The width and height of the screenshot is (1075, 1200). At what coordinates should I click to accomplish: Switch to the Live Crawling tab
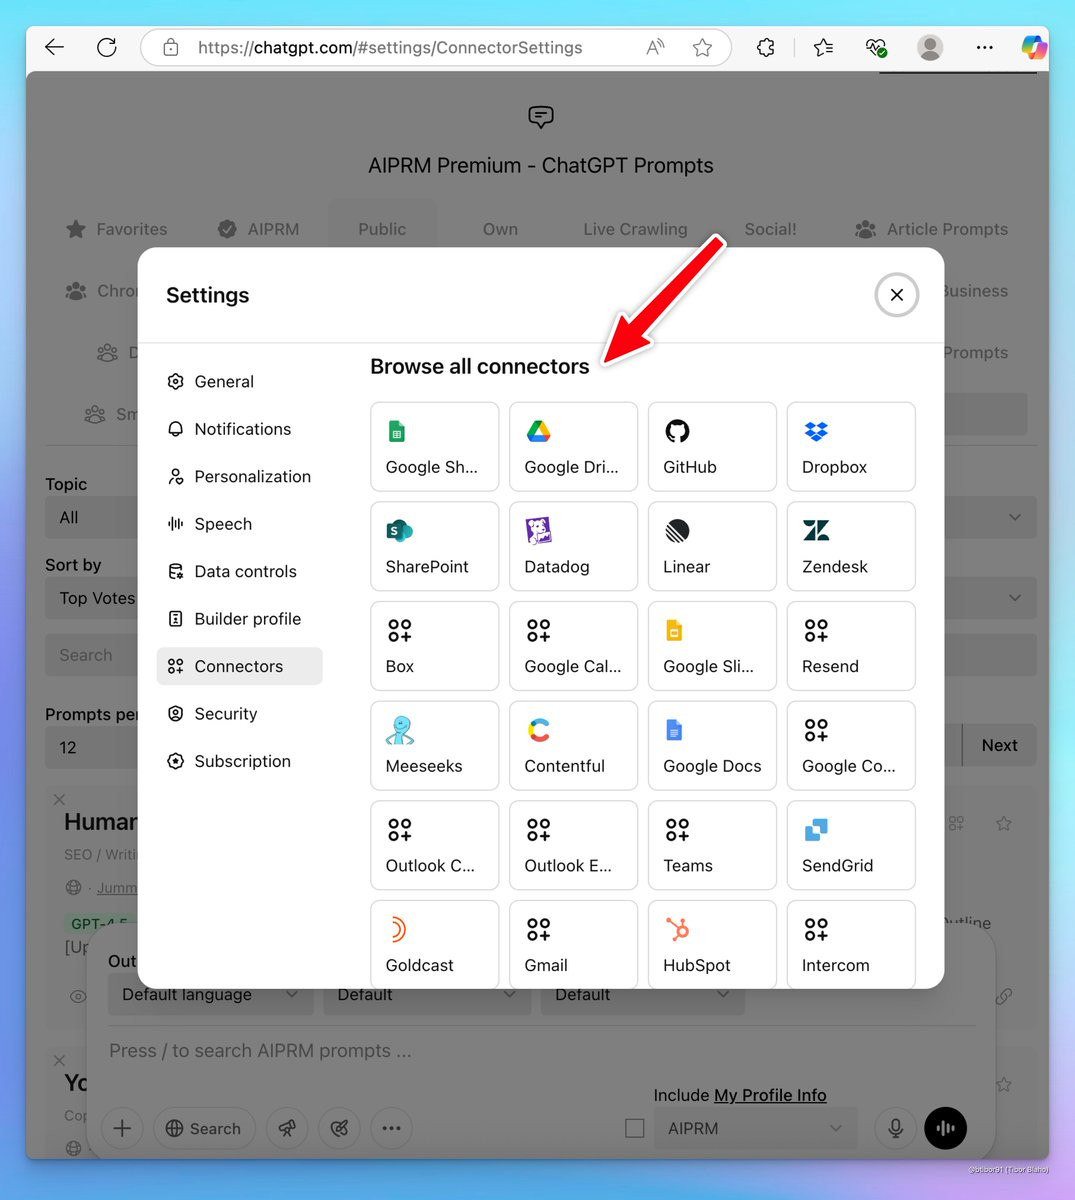click(635, 229)
